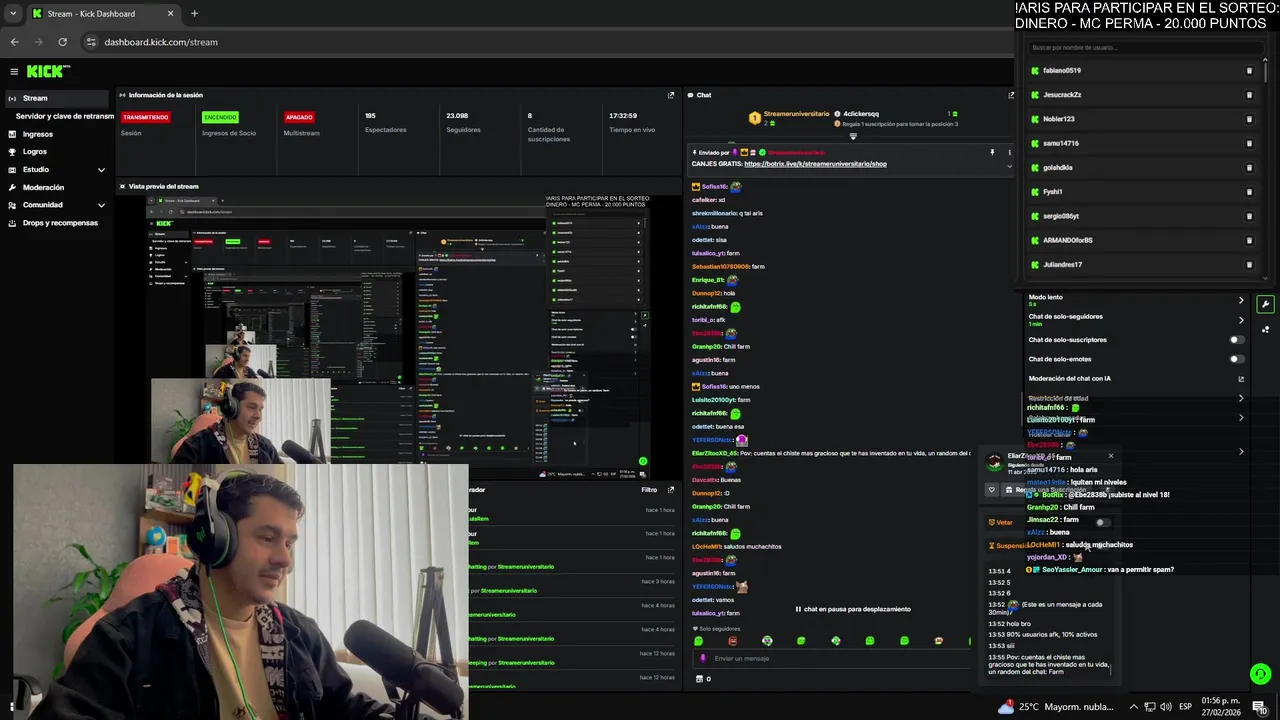
Task: Expand the Estudio sidebar section
Action: [x=101, y=170]
